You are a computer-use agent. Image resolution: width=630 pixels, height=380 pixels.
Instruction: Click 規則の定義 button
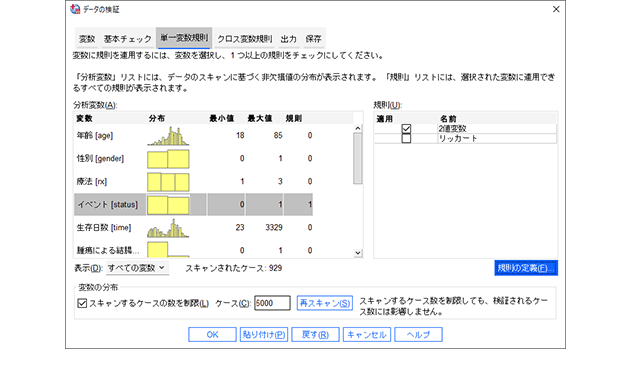coord(526,268)
